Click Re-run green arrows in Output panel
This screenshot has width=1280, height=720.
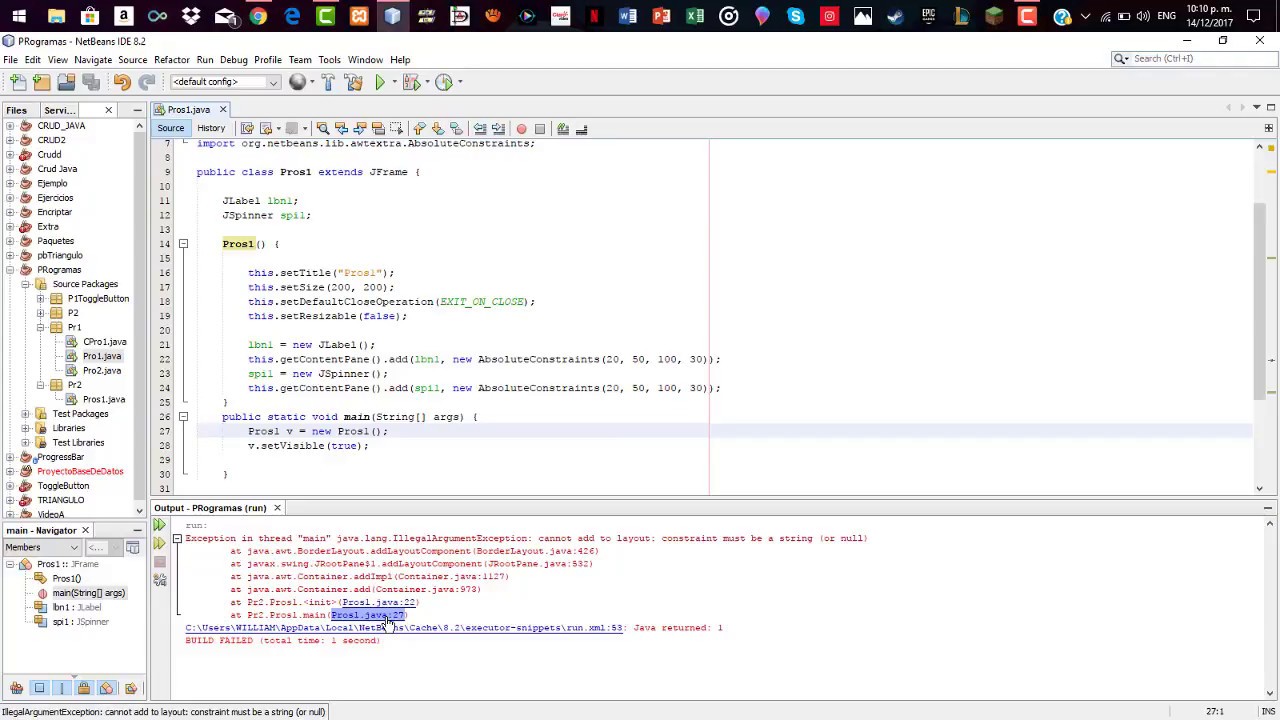click(x=159, y=525)
